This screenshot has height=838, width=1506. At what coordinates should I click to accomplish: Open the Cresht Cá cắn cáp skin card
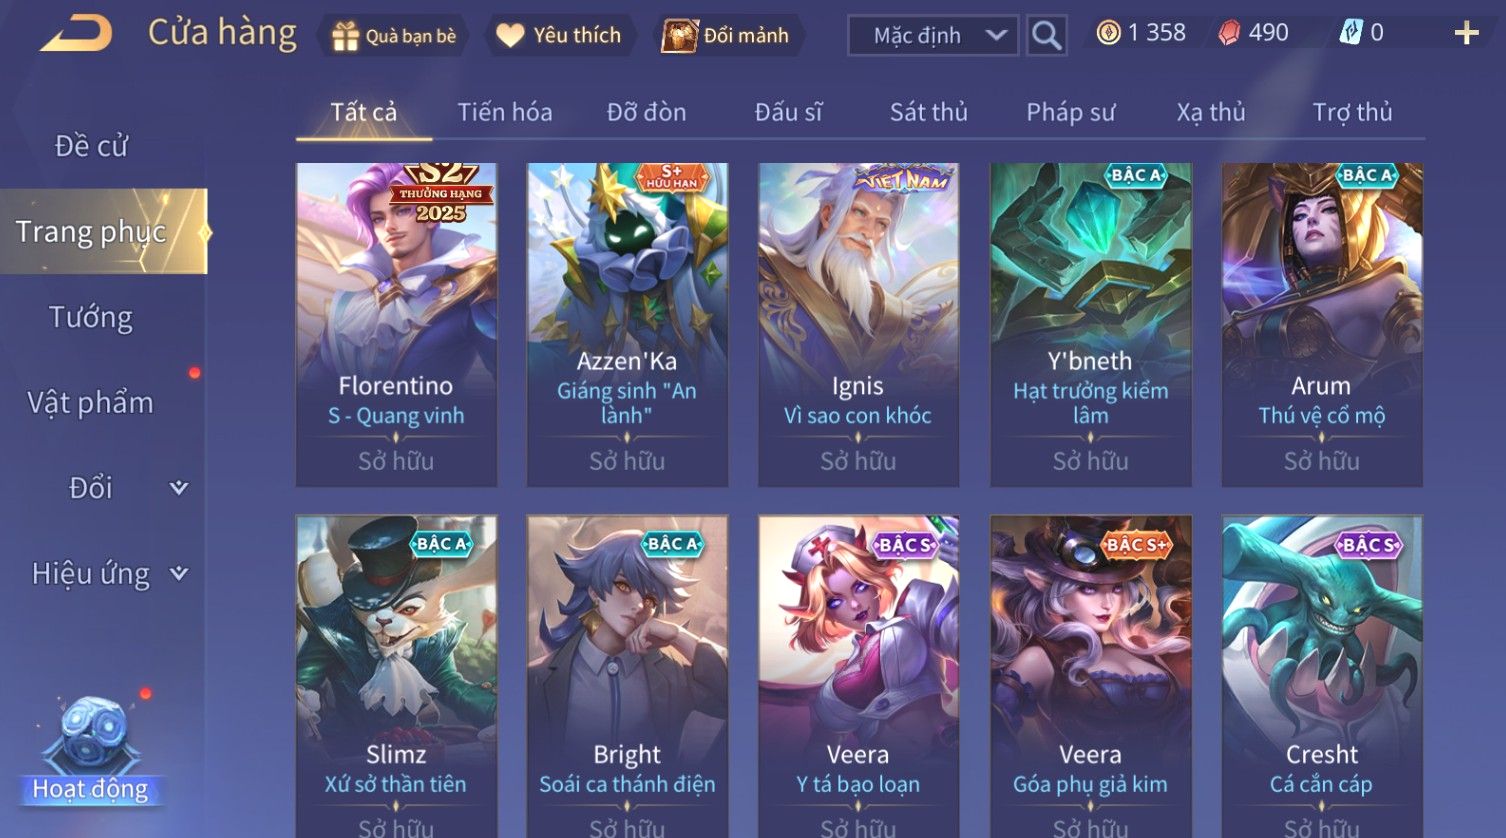pos(1322,676)
